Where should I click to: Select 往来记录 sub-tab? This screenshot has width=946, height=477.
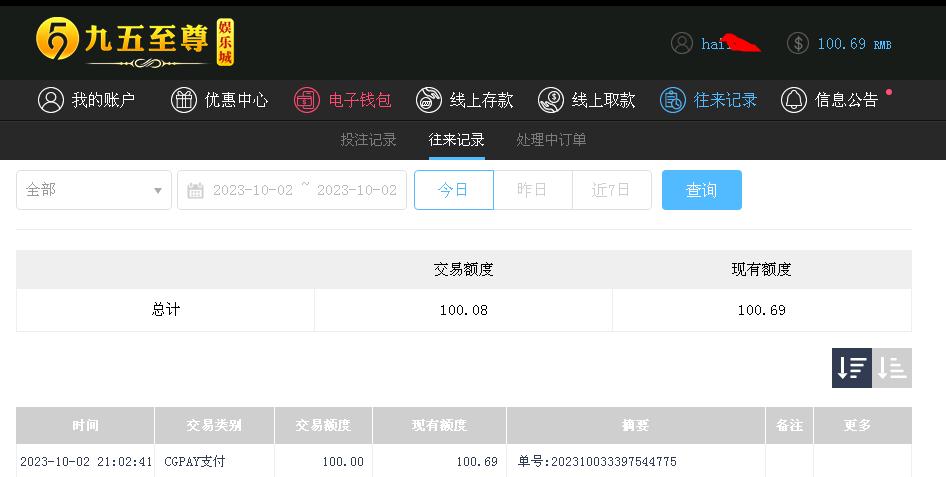pyautogui.click(x=457, y=140)
